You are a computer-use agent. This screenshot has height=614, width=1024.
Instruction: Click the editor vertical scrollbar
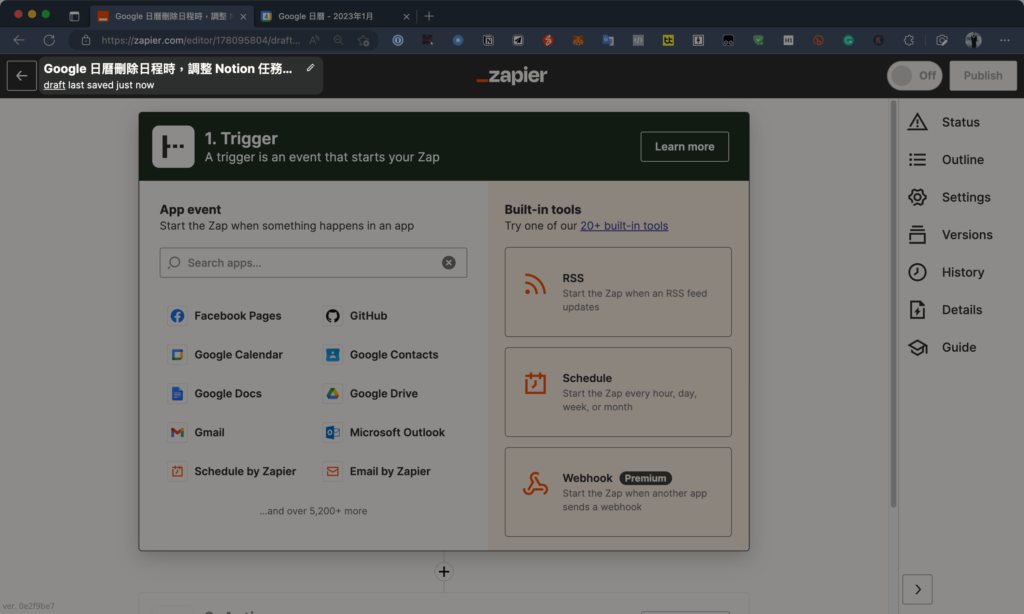pos(893,304)
